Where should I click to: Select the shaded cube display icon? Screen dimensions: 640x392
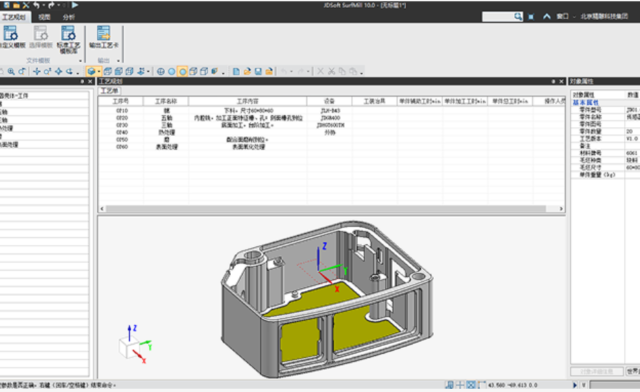(91, 71)
